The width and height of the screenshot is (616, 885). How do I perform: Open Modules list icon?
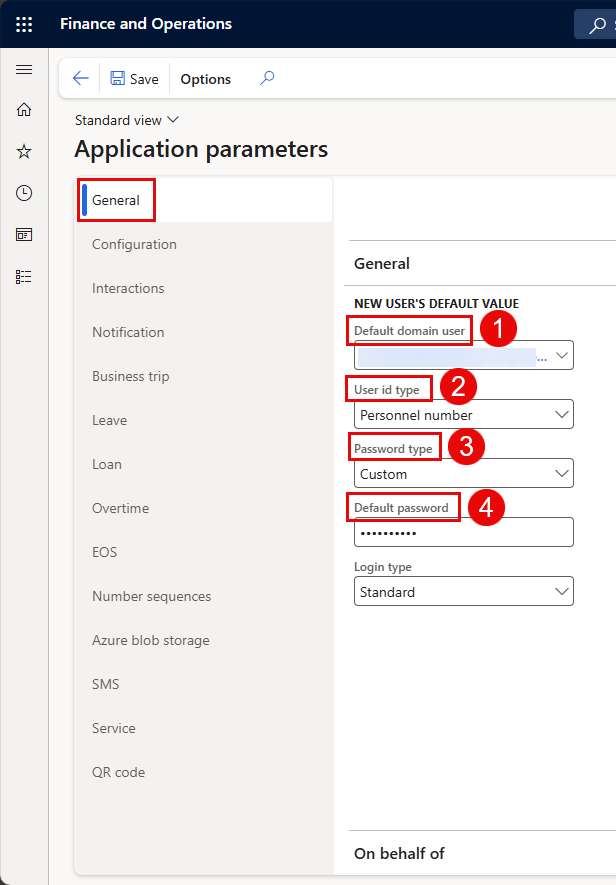pyautogui.click(x=24, y=277)
